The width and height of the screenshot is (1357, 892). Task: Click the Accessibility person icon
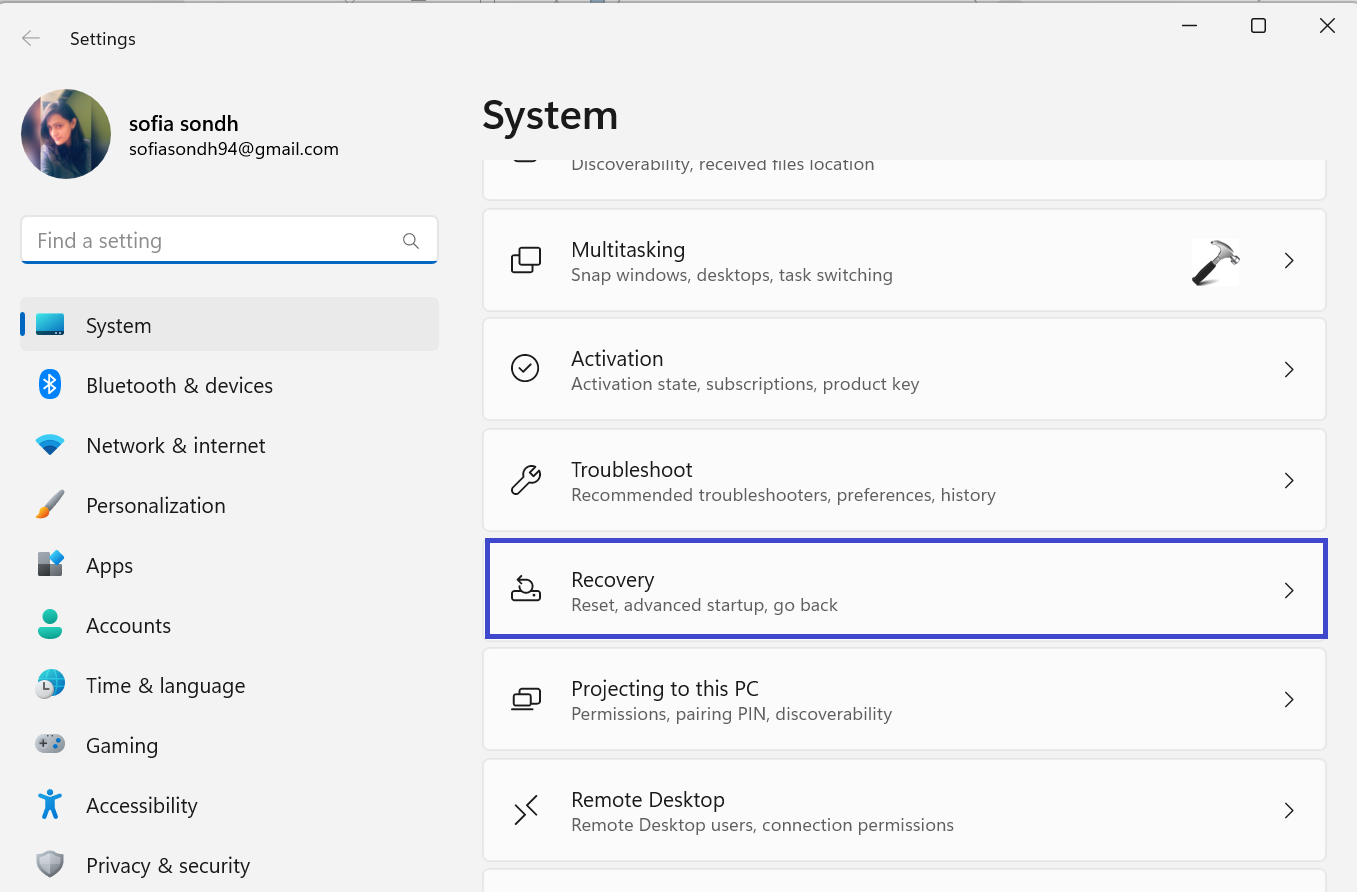pos(50,805)
